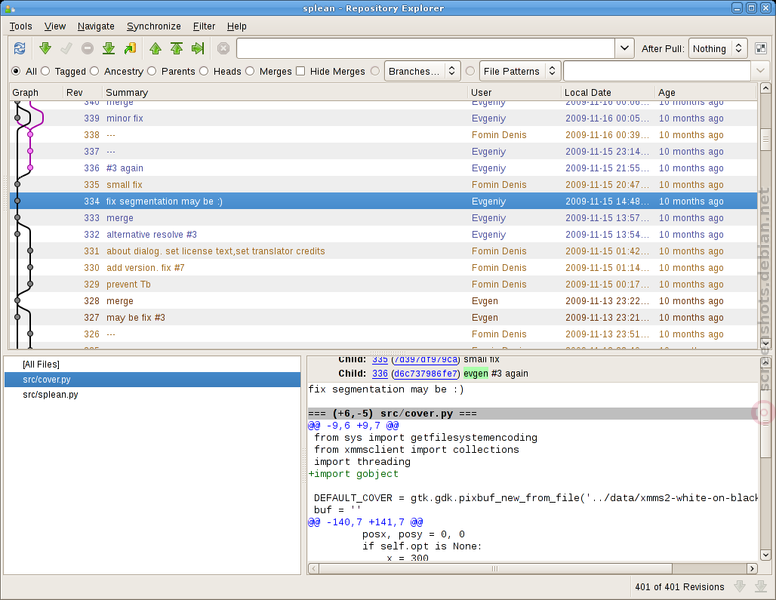Click the gray minus Reject icon
The image size is (776, 600).
(88, 48)
